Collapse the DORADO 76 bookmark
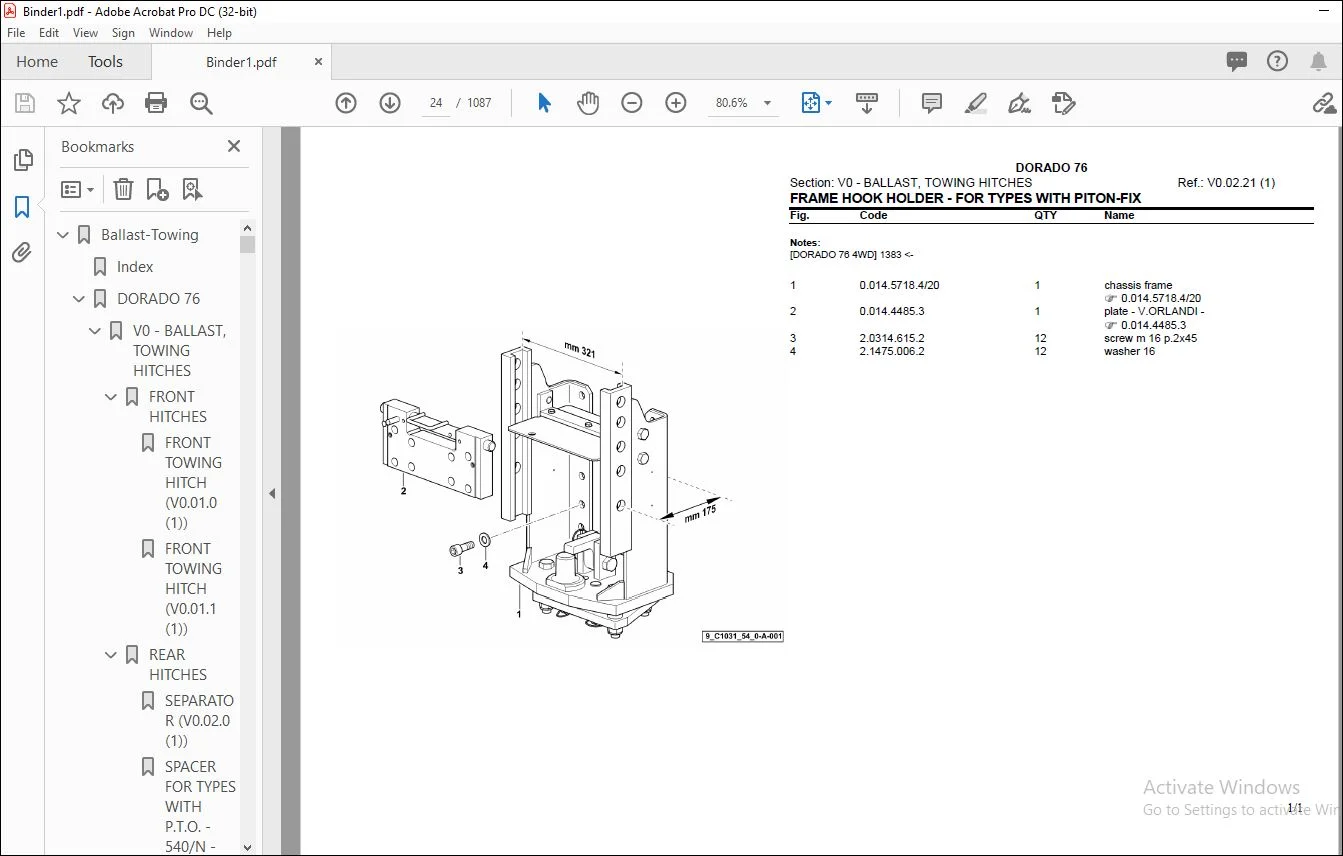The image size is (1343, 856). [80, 299]
